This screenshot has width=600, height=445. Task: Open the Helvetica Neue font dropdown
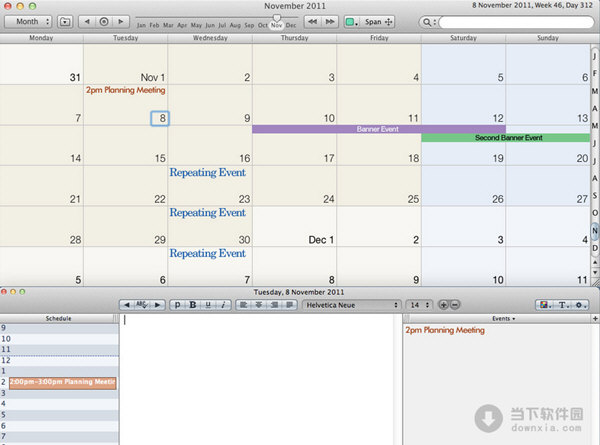(x=351, y=304)
